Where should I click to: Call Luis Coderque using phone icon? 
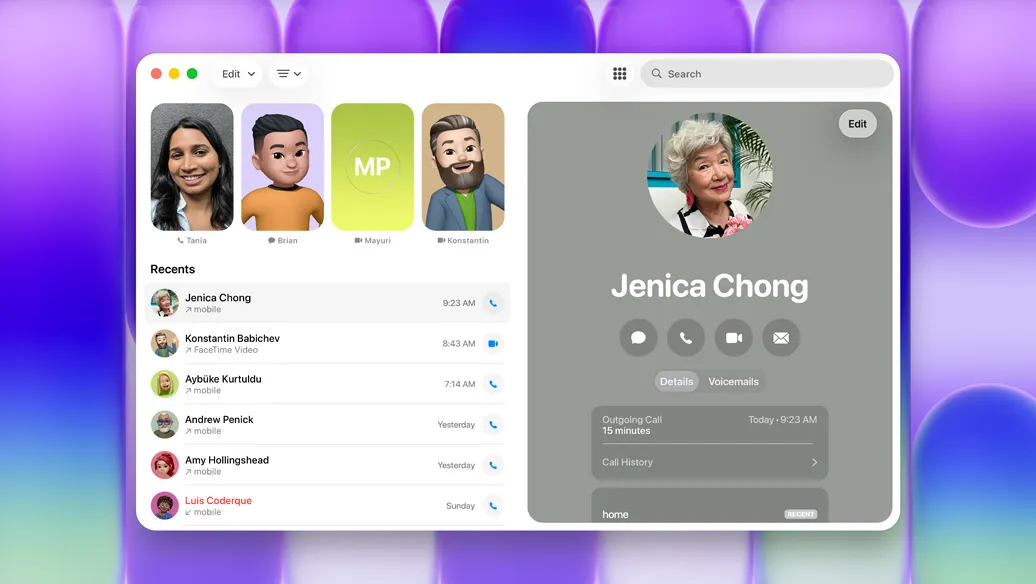[492, 506]
